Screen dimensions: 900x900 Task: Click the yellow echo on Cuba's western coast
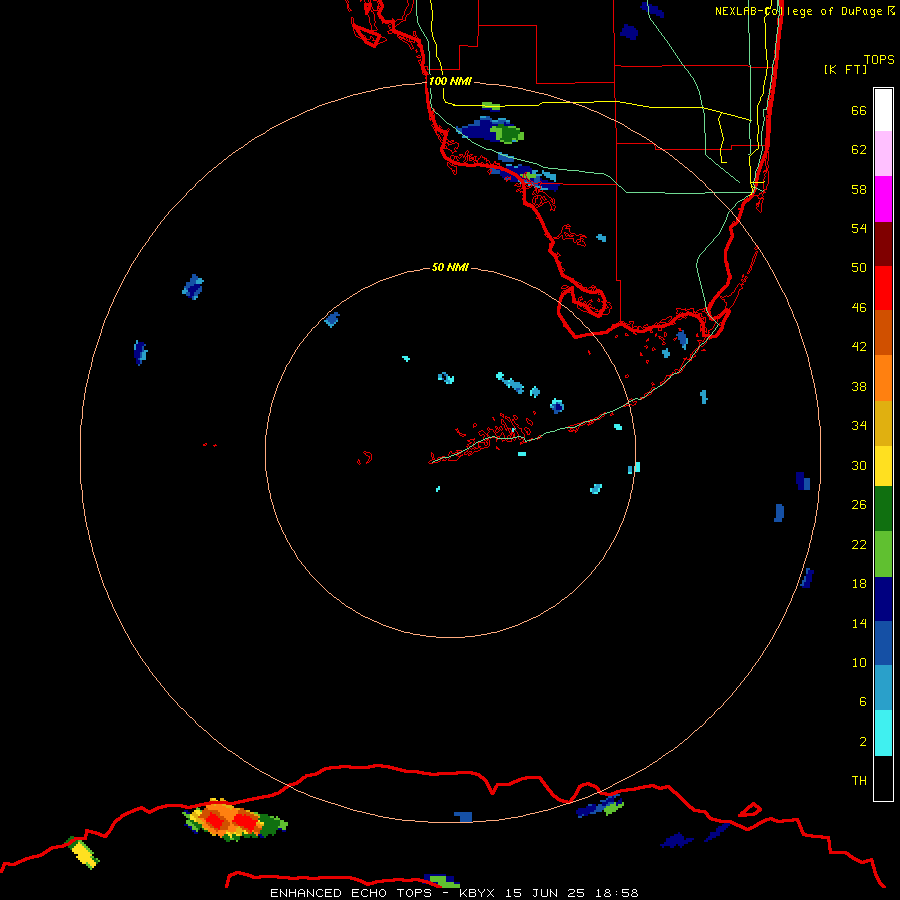coord(86,854)
